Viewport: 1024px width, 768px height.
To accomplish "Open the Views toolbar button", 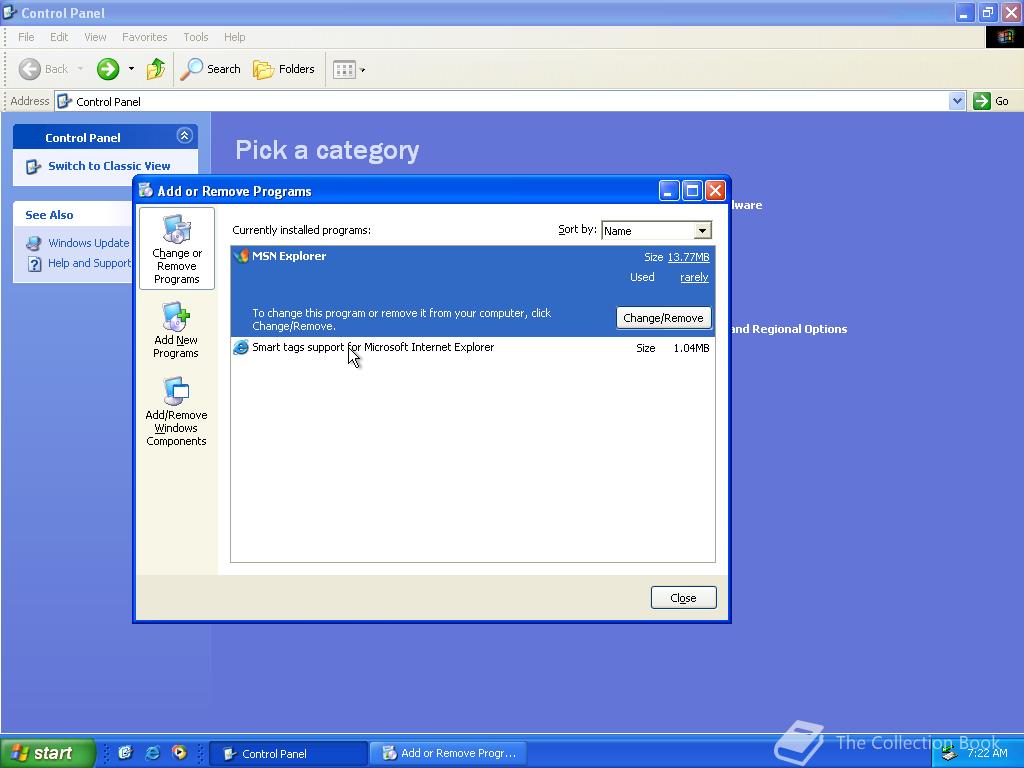I will click(344, 69).
